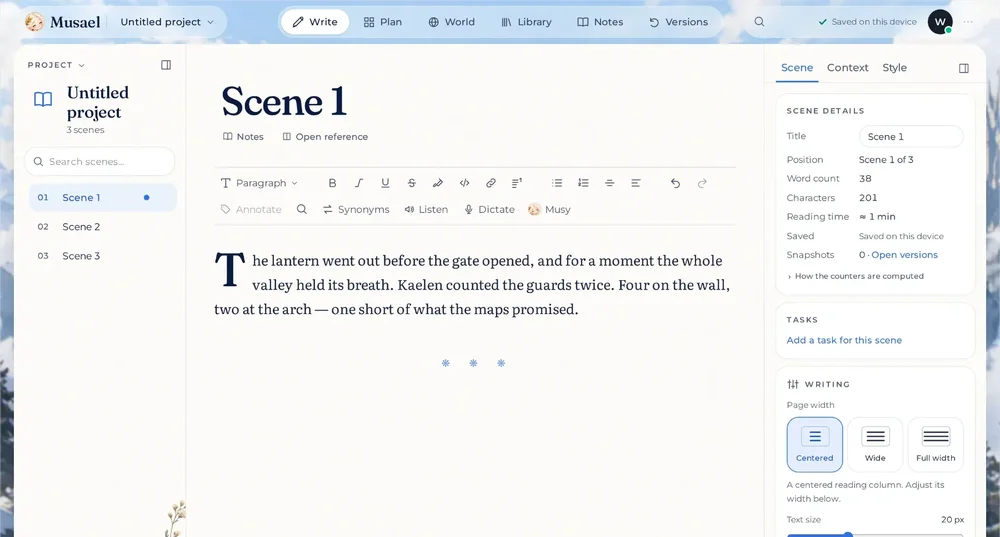Collapse the left project sidebar
Viewport: 1000px width, 537px height.
166,65
